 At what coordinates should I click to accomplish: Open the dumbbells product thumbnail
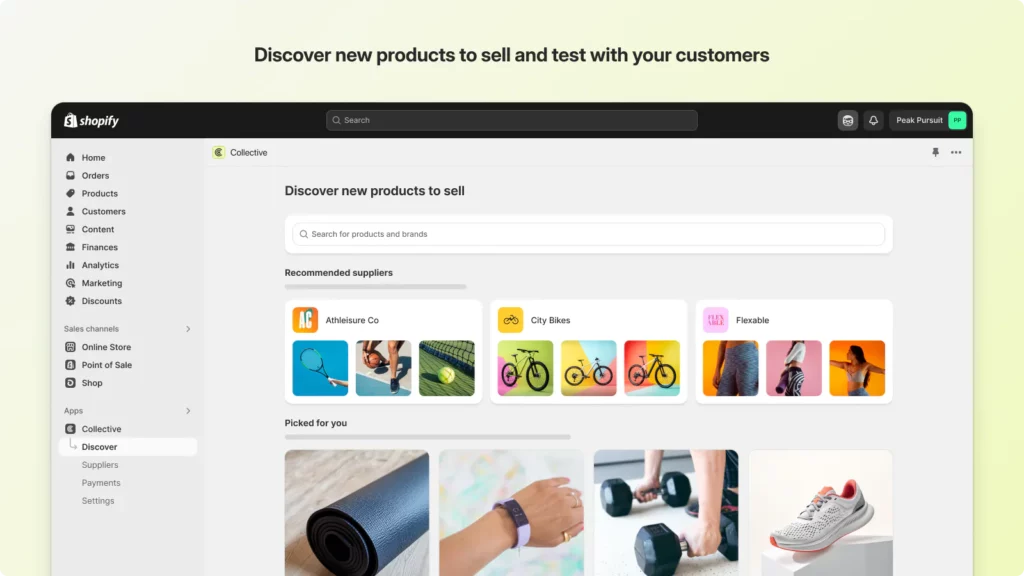[x=665, y=513]
